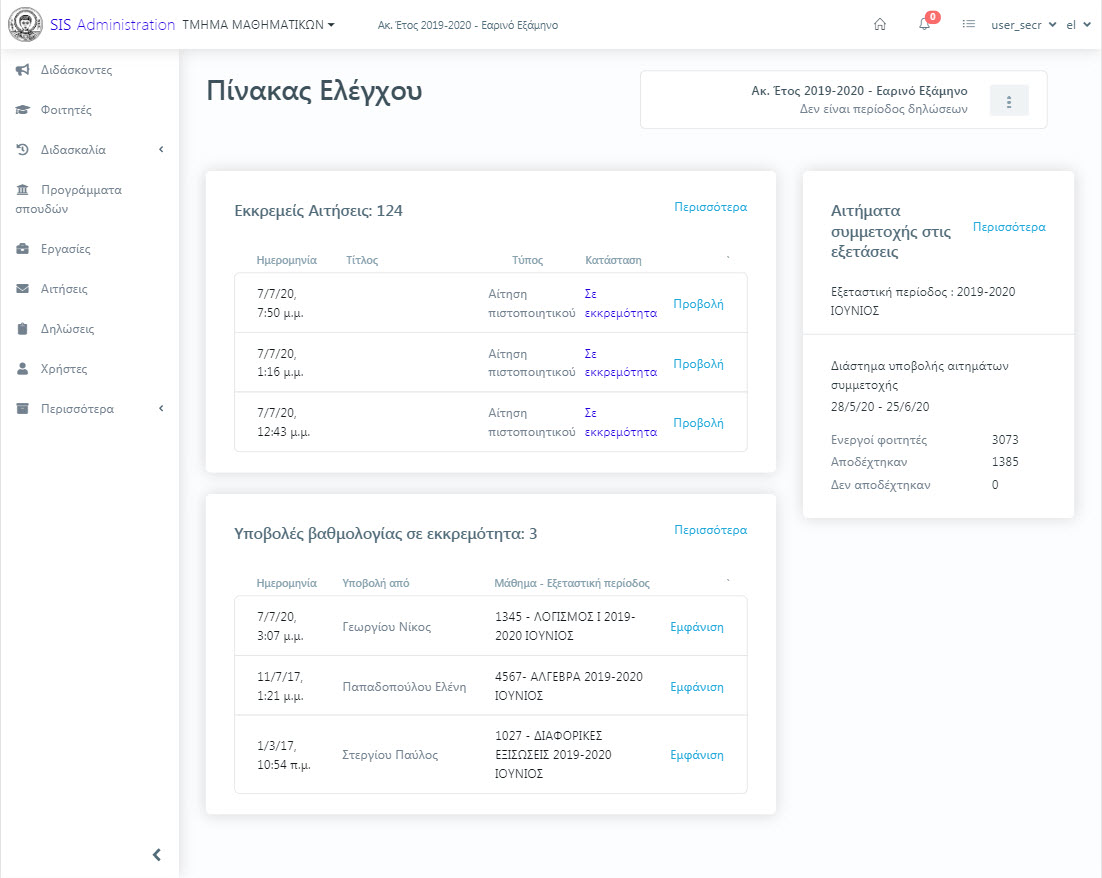
Task: Open the user_secr account dropdown
Action: tap(1023, 25)
